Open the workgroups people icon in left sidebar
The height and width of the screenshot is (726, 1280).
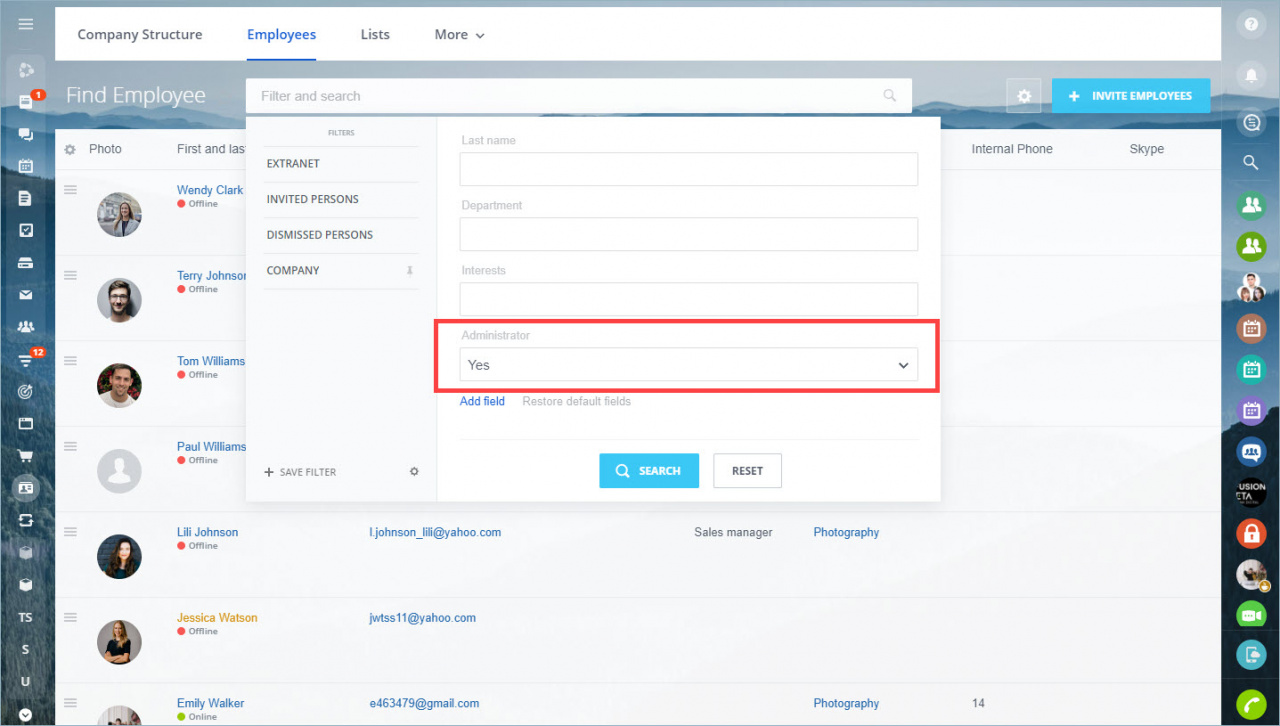click(x=26, y=327)
